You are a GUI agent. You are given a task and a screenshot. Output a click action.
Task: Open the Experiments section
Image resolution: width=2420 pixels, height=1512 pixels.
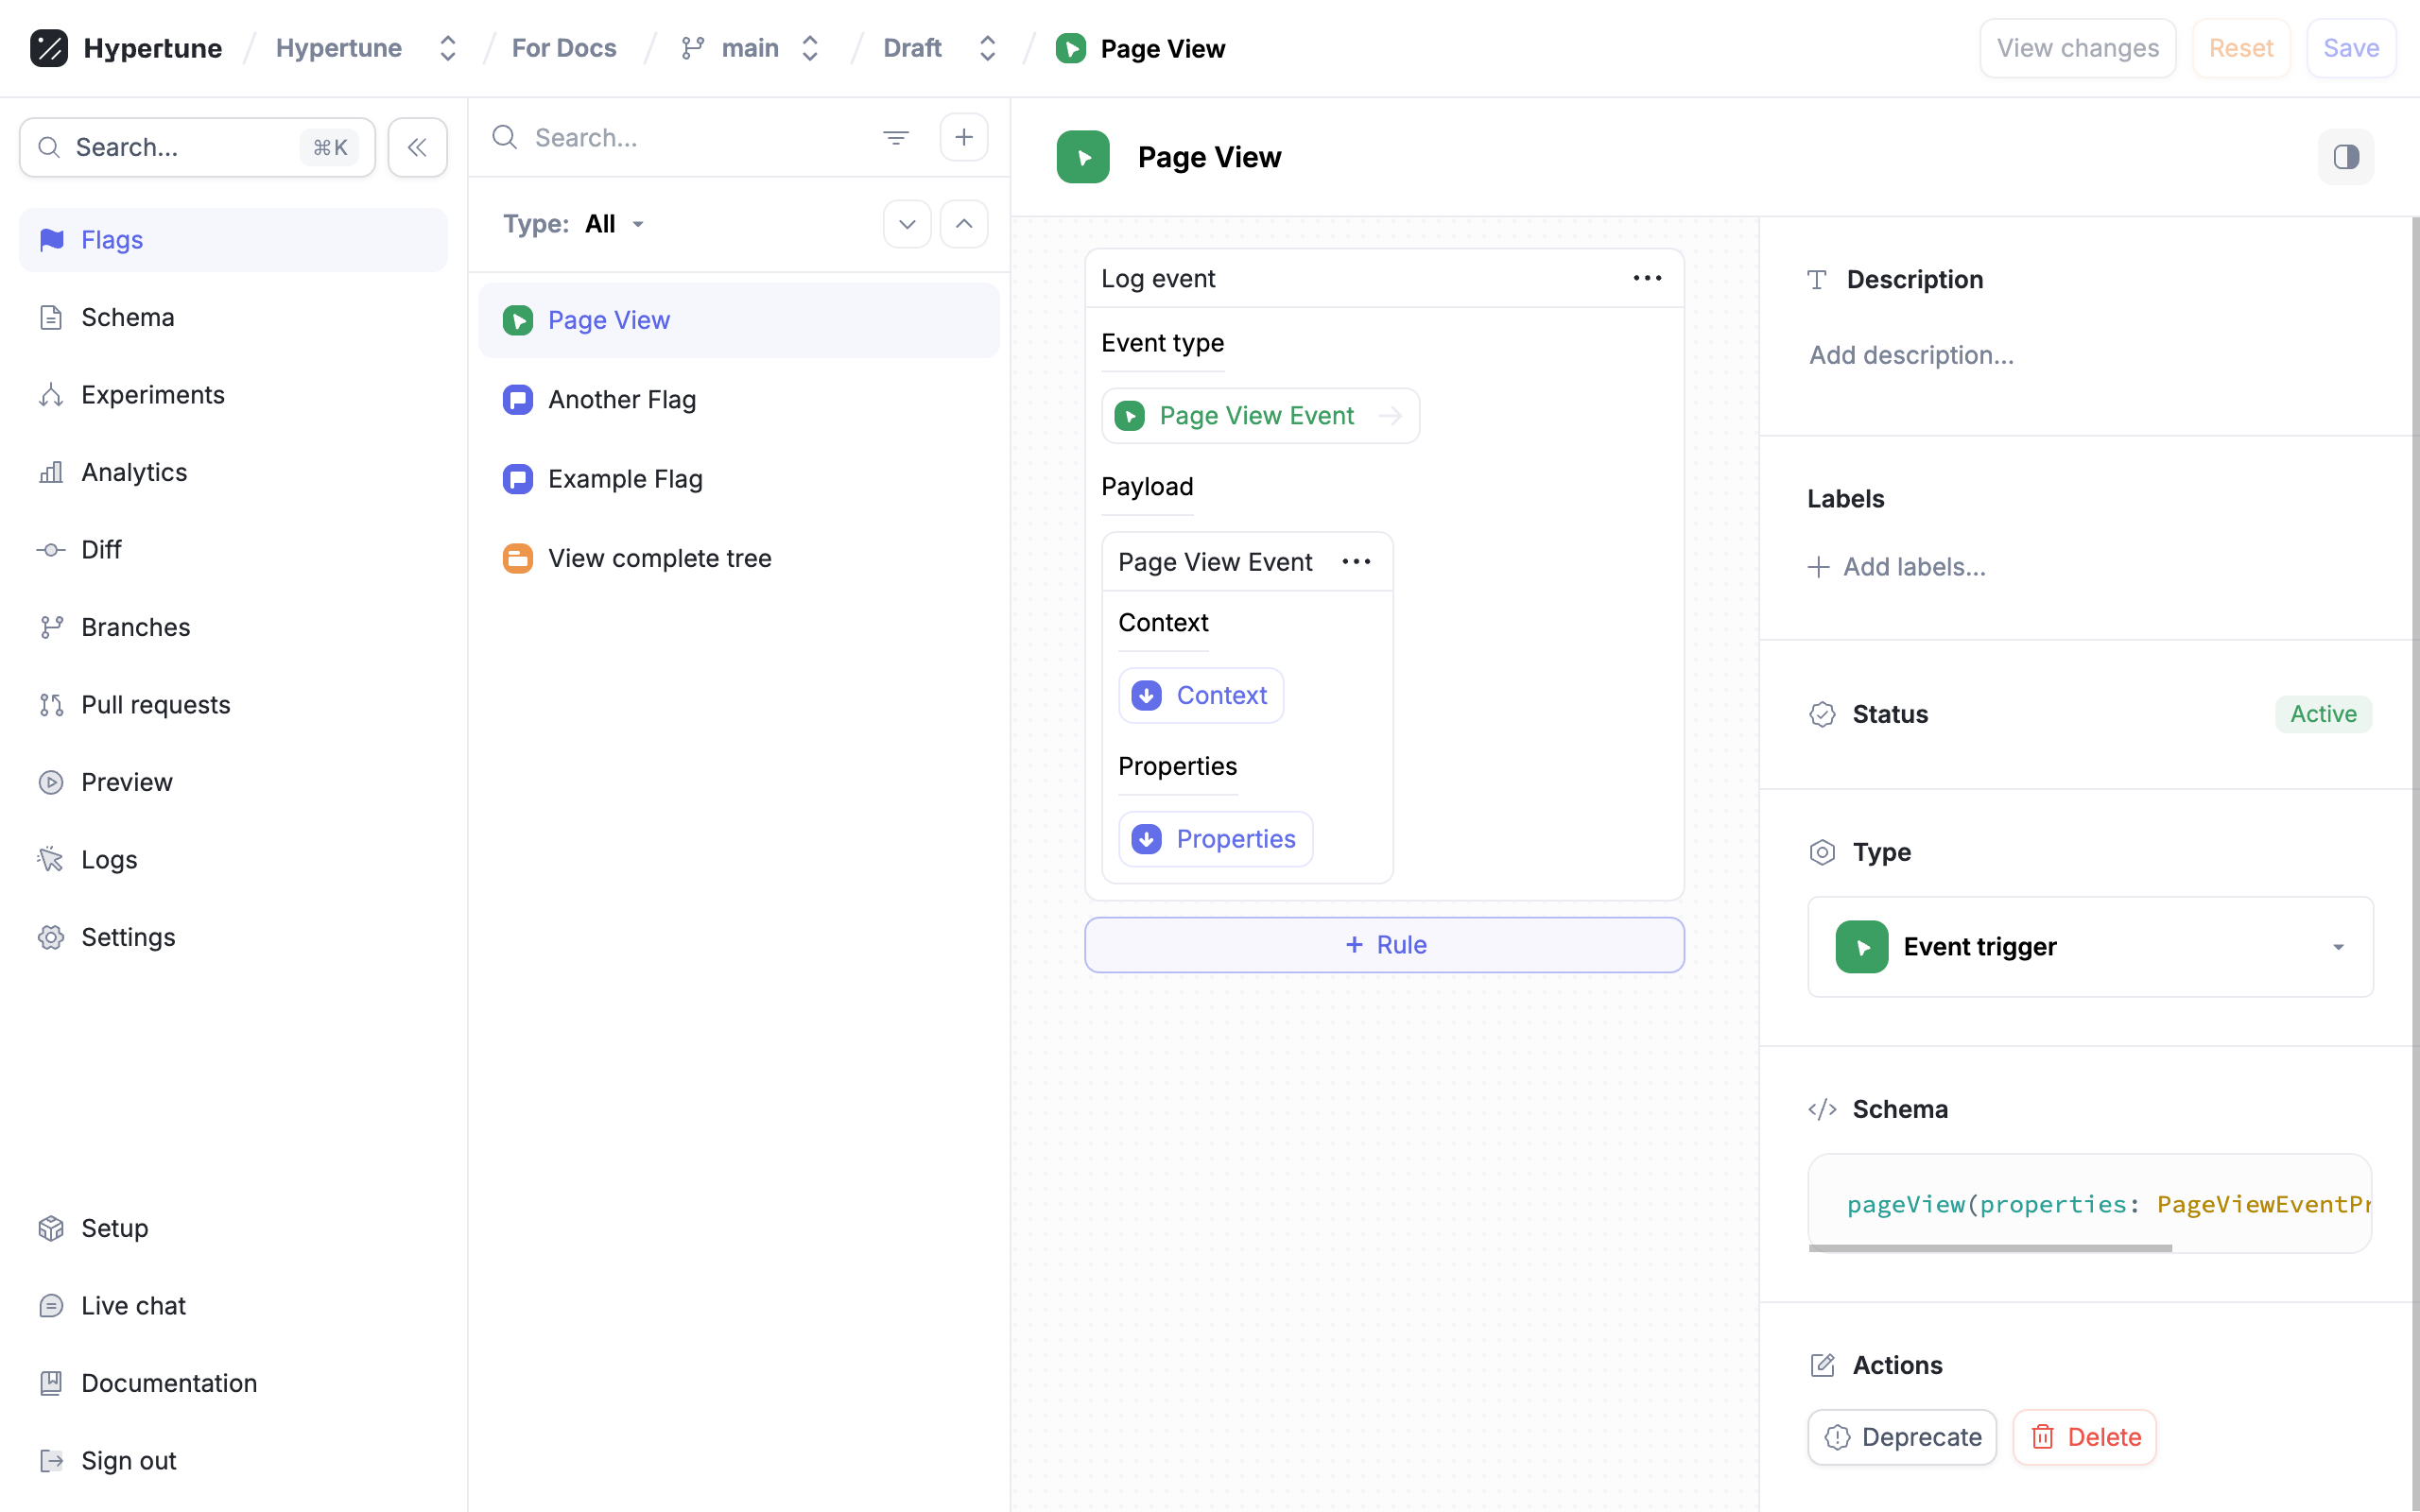152,395
